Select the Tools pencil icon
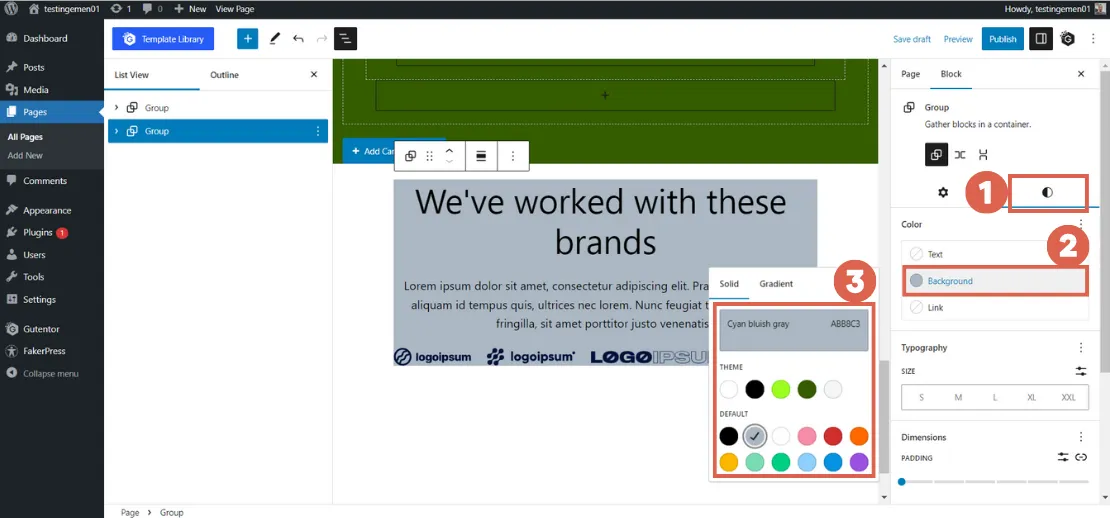Image resolution: width=1110 pixels, height=518 pixels. click(275, 39)
